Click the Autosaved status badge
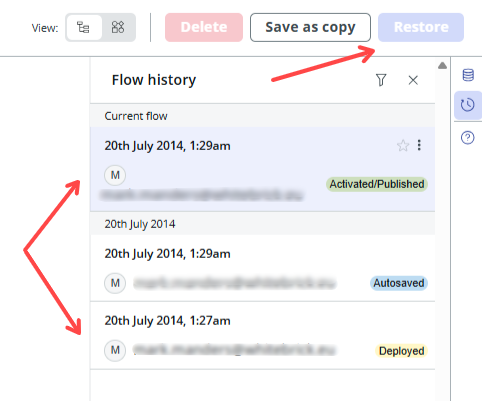 coord(399,283)
